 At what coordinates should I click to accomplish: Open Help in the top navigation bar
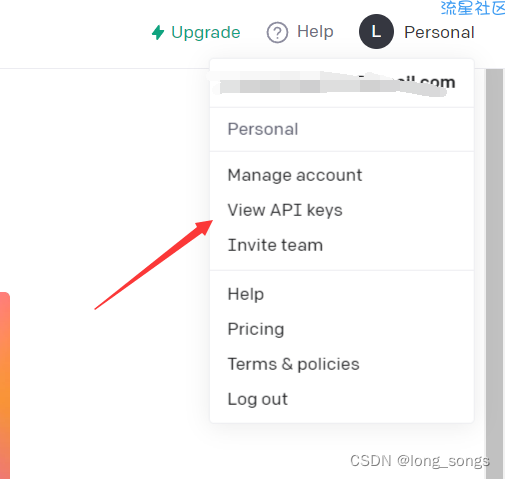300,32
